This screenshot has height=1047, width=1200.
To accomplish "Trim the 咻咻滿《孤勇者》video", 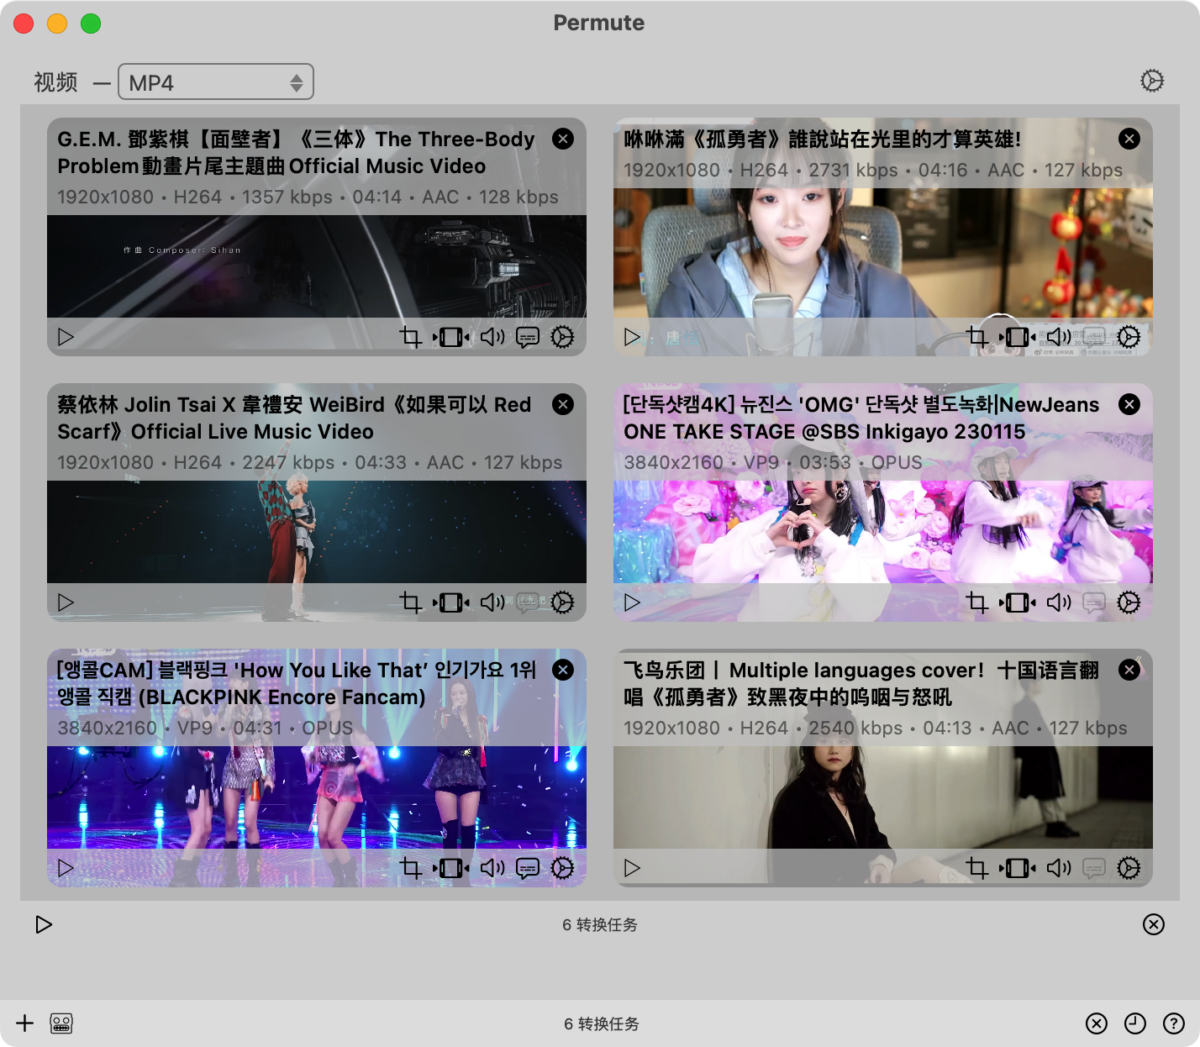I will (1018, 337).
